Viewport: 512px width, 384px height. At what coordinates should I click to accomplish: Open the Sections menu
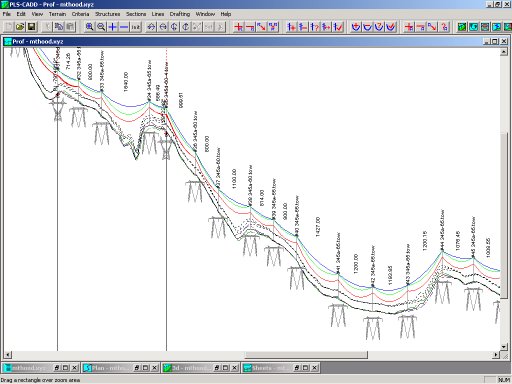[x=136, y=14]
